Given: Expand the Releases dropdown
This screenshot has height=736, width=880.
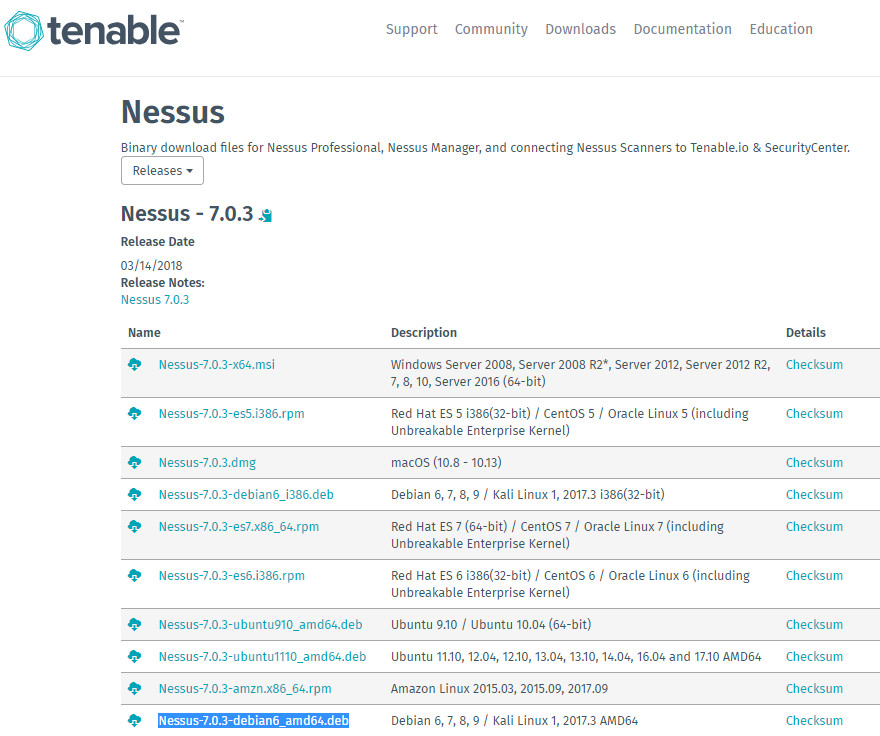Looking at the screenshot, I should [162, 171].
